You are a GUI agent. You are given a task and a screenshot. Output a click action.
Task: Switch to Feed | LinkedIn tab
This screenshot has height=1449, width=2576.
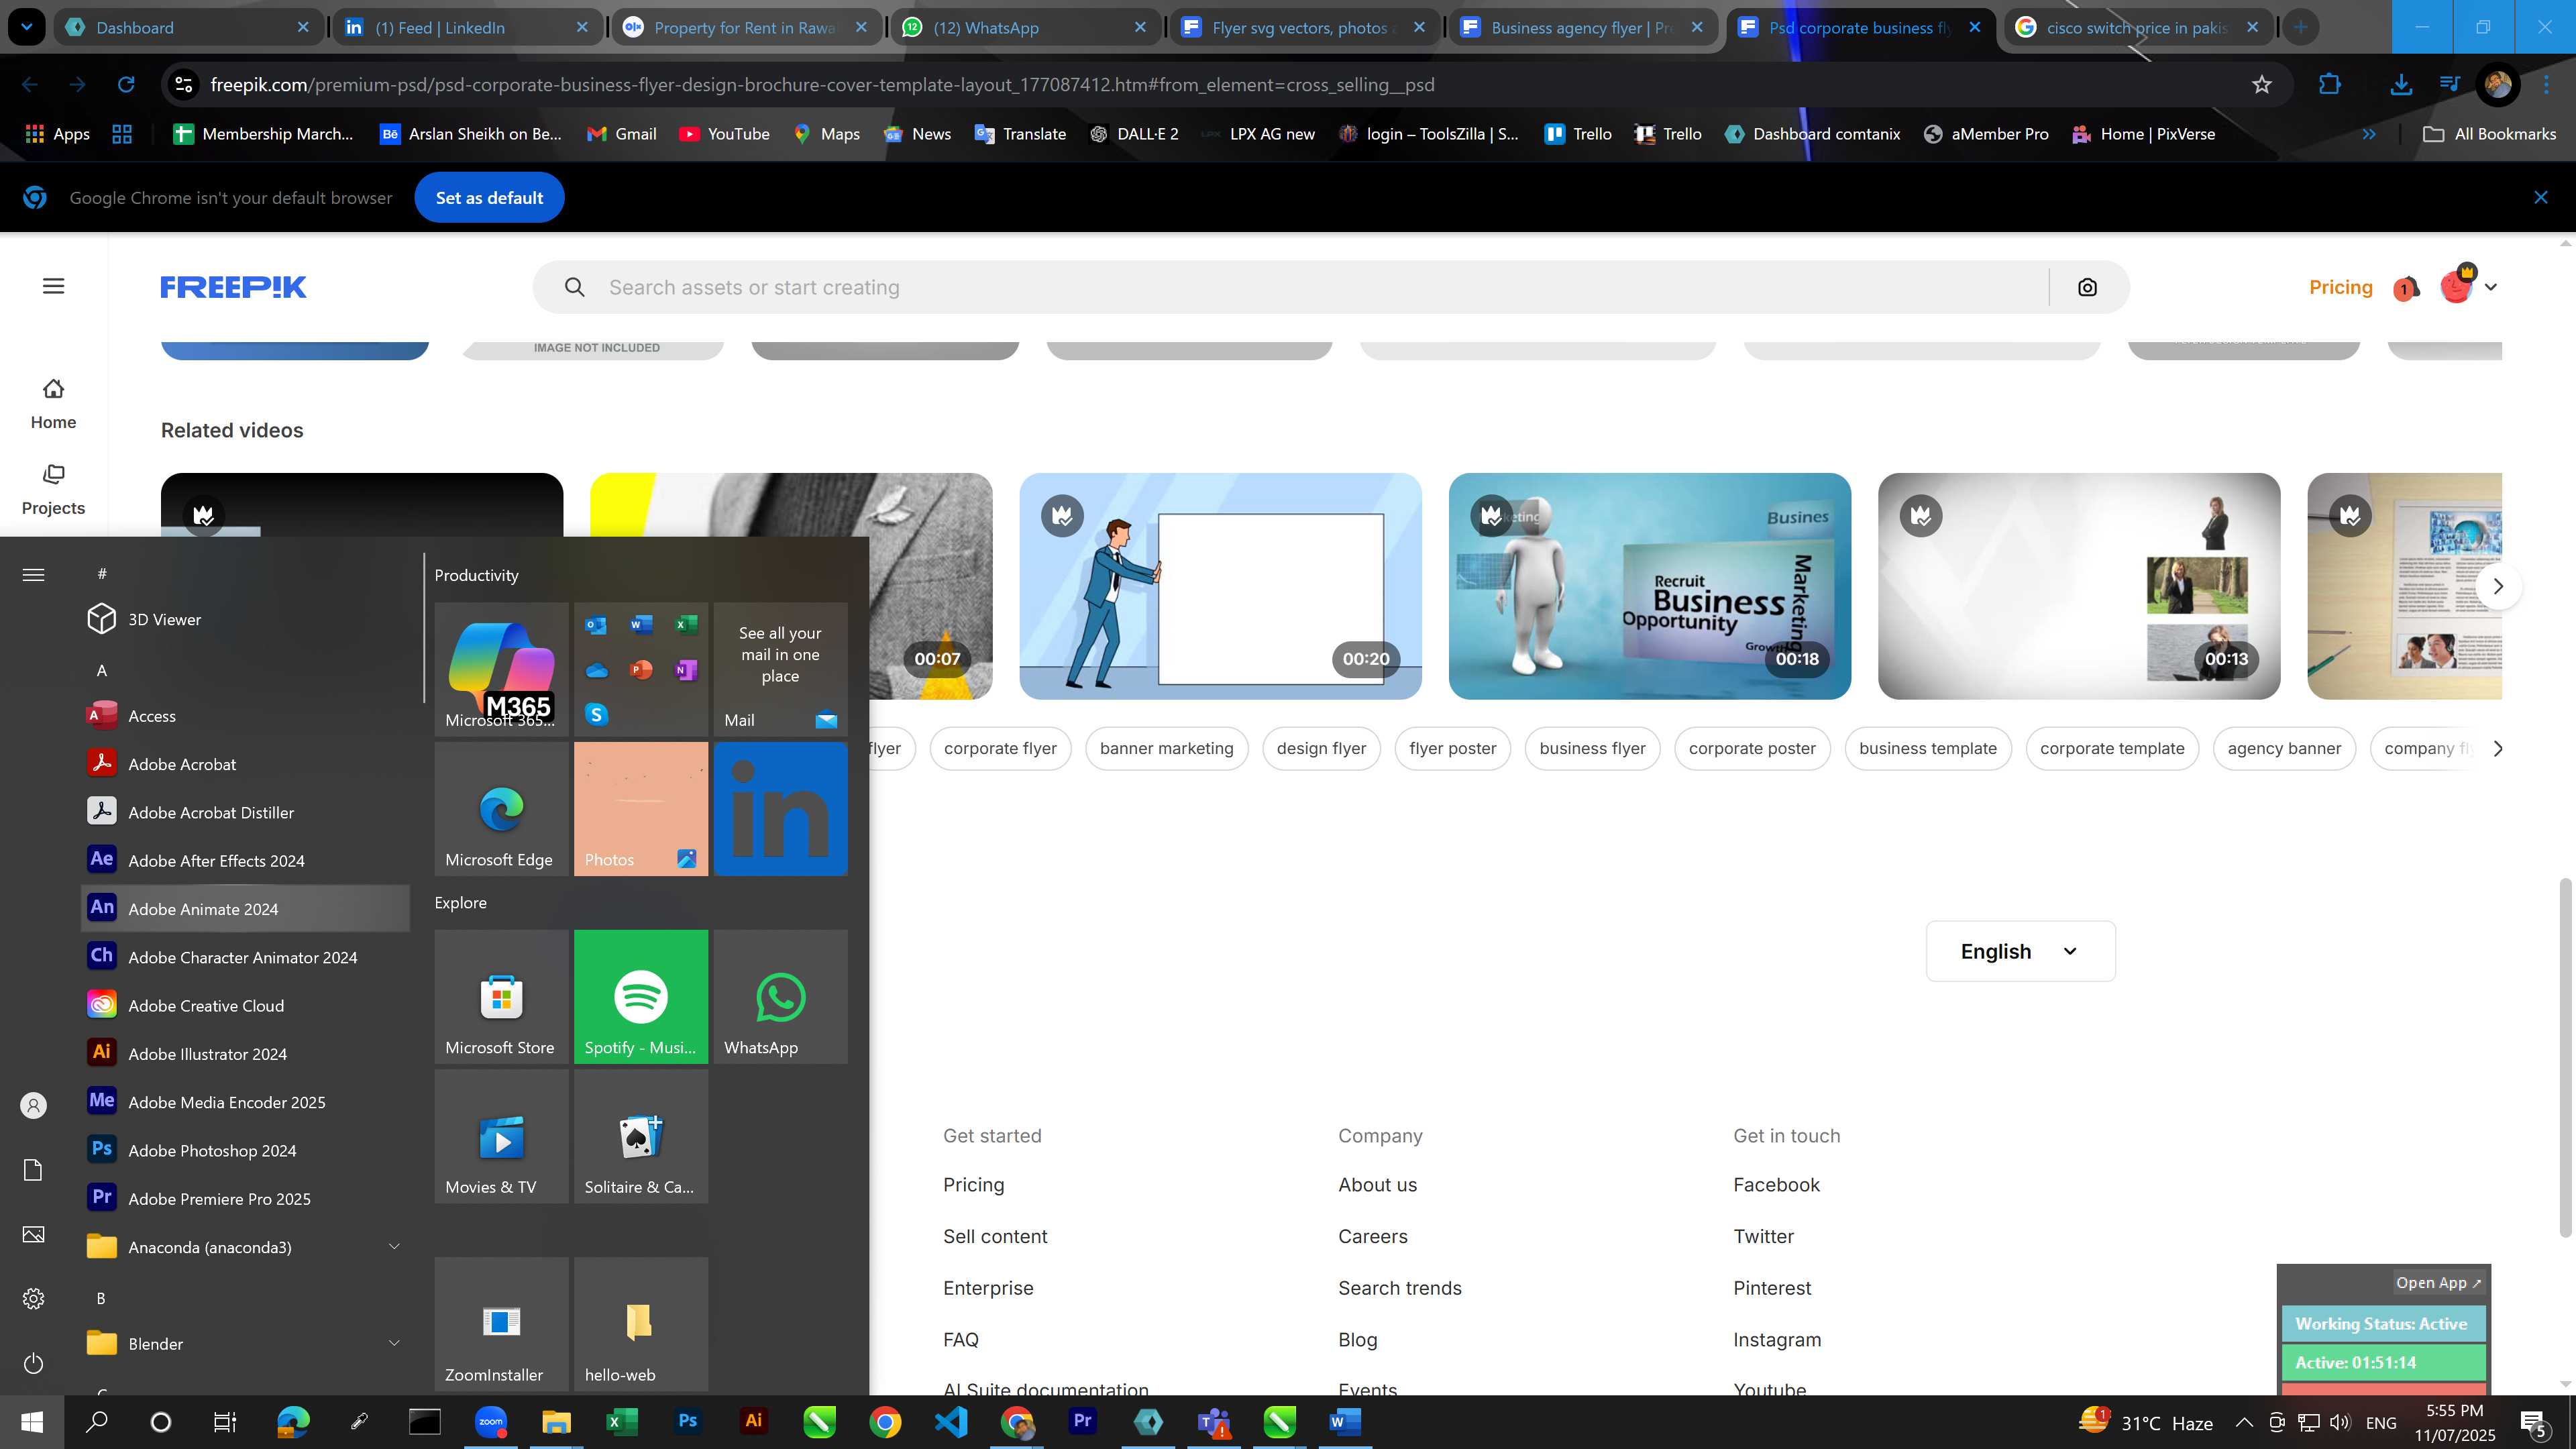tap(466, 28)
